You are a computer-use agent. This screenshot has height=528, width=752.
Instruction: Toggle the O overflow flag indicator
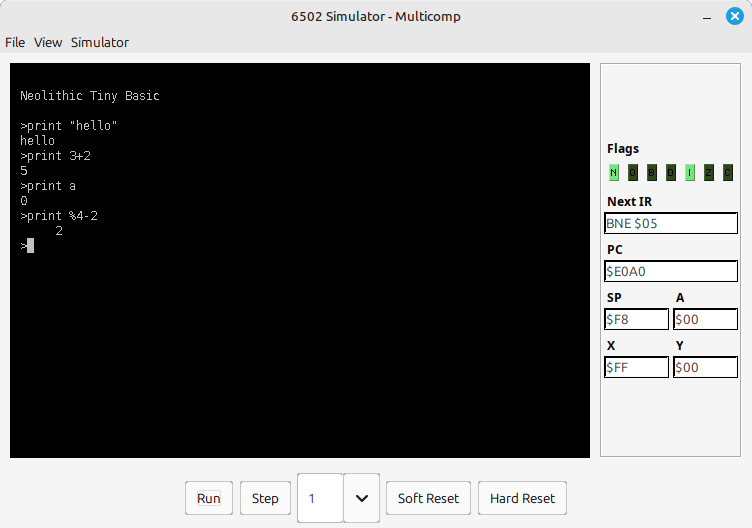pos(632,173)
